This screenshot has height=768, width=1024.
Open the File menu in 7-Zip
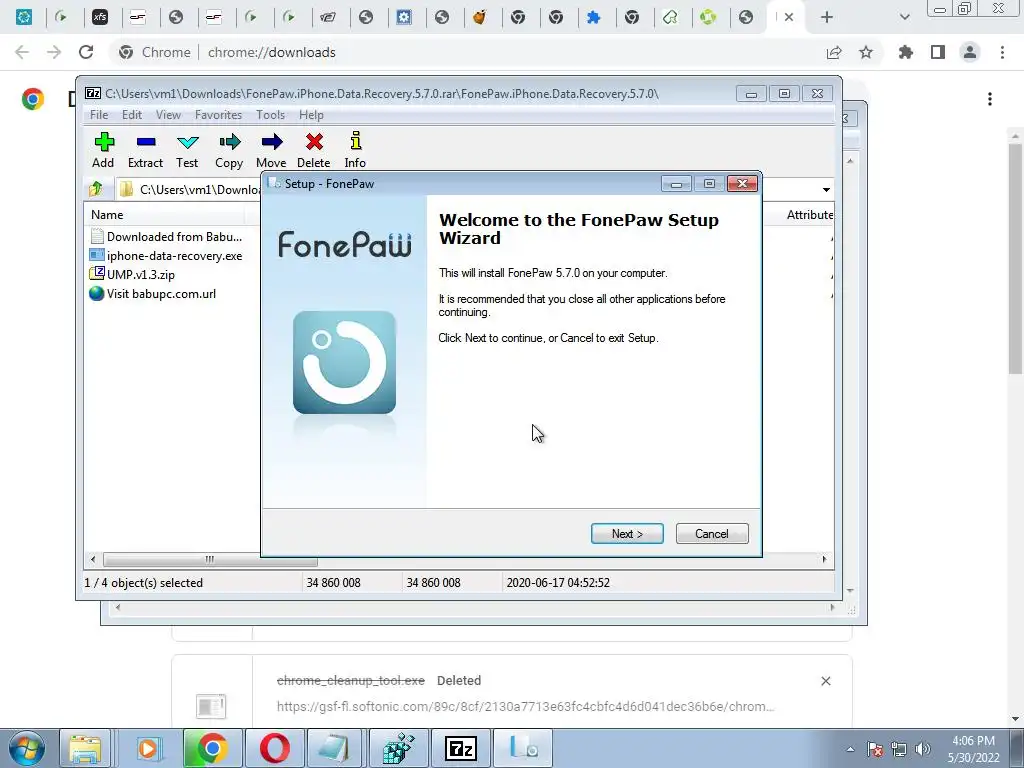tap(99, 115)
